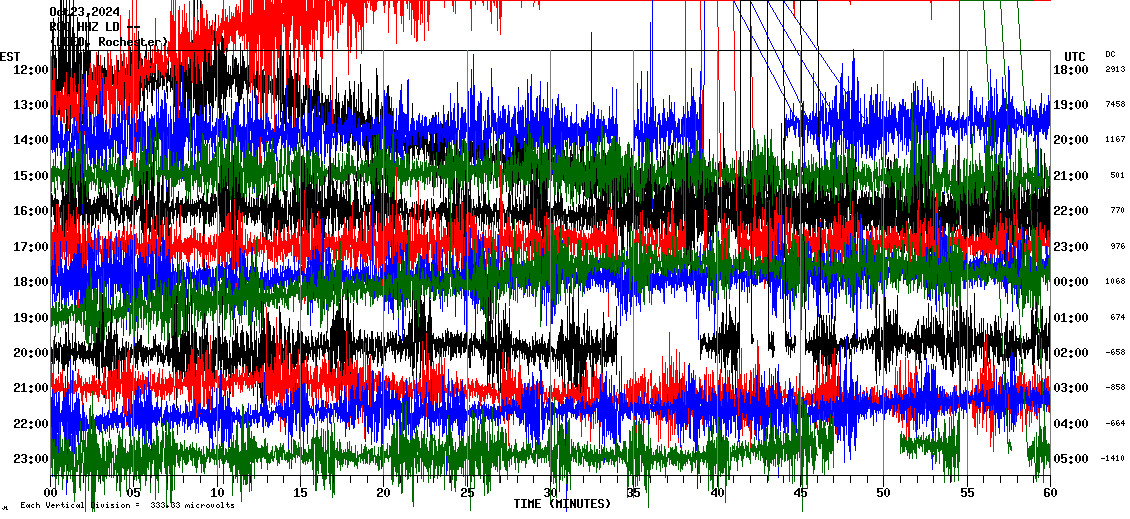The height and width of the screenshot is (519, 1130).
Task: Select the 12:00 EST row label
Action: pyautogui.click(x=32, y=70)
